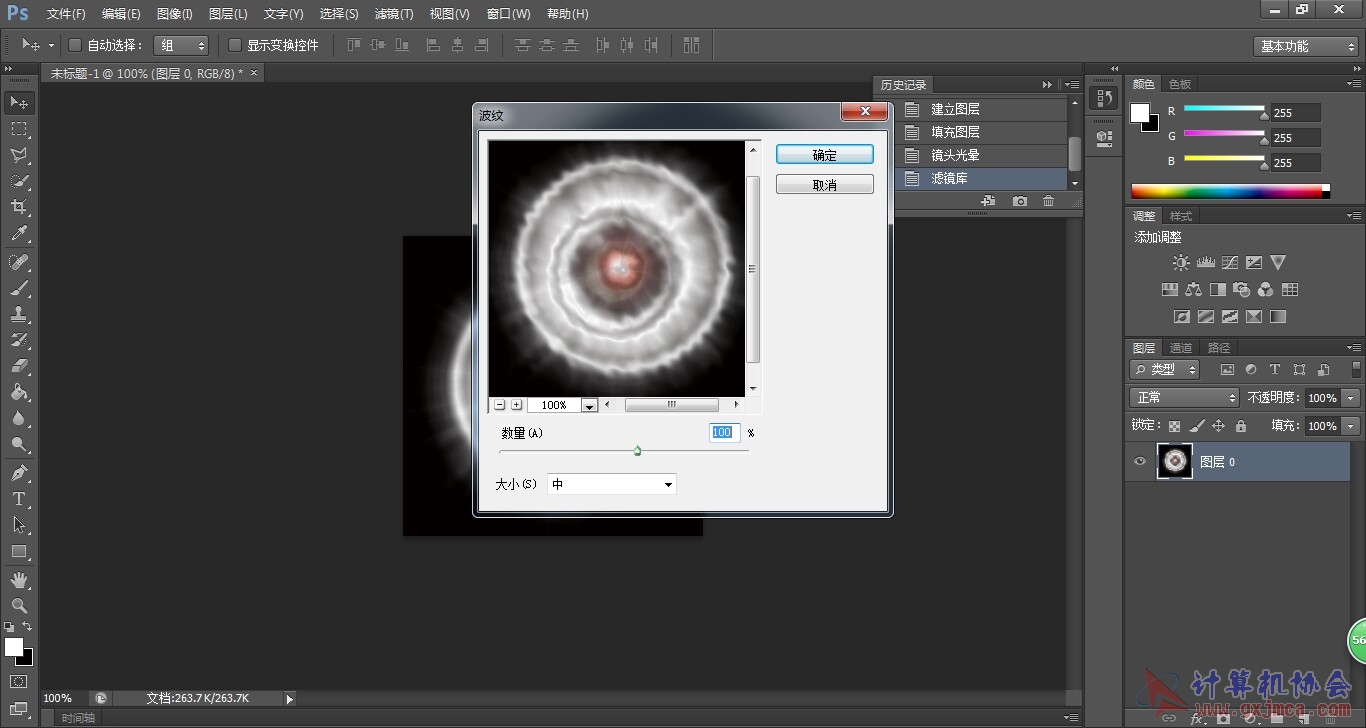Open the layer filter 类型 dropdown
The image size is (1366, 728).
click(1165, 369)
